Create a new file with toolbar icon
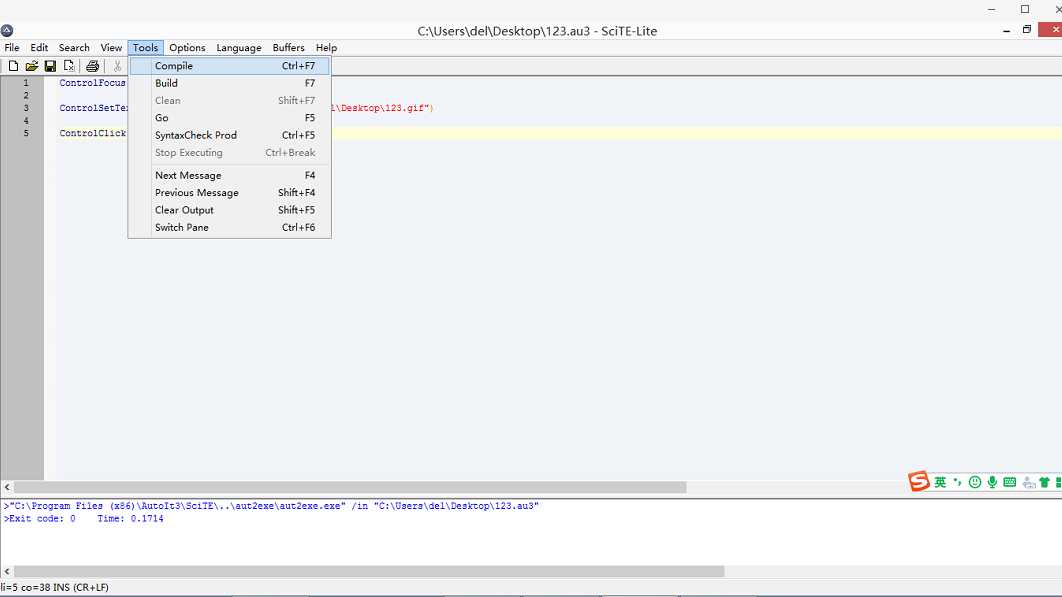 pos(13,66)
